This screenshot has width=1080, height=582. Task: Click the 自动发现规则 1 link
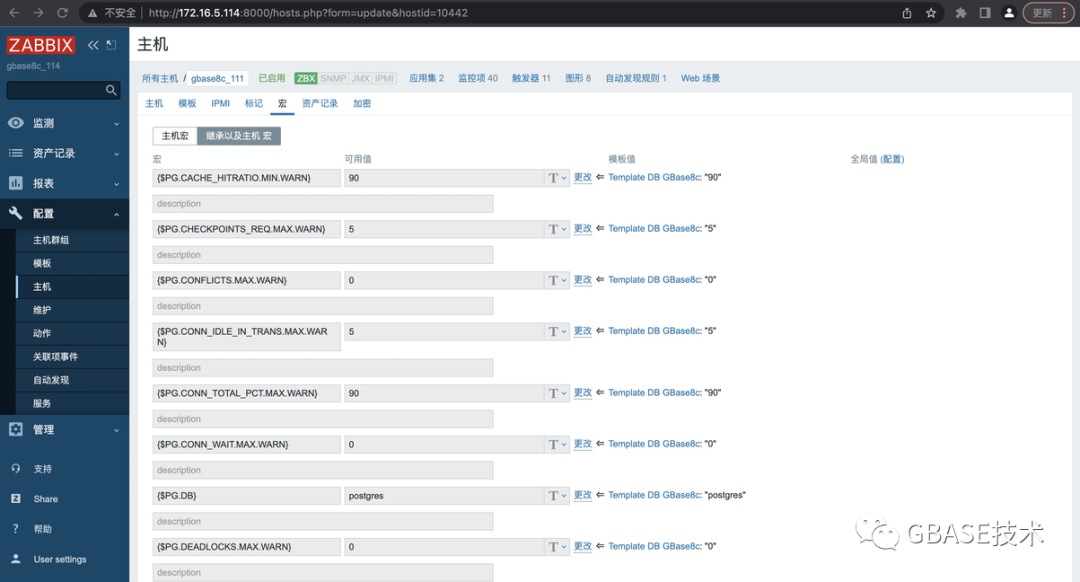coord(636,79)
